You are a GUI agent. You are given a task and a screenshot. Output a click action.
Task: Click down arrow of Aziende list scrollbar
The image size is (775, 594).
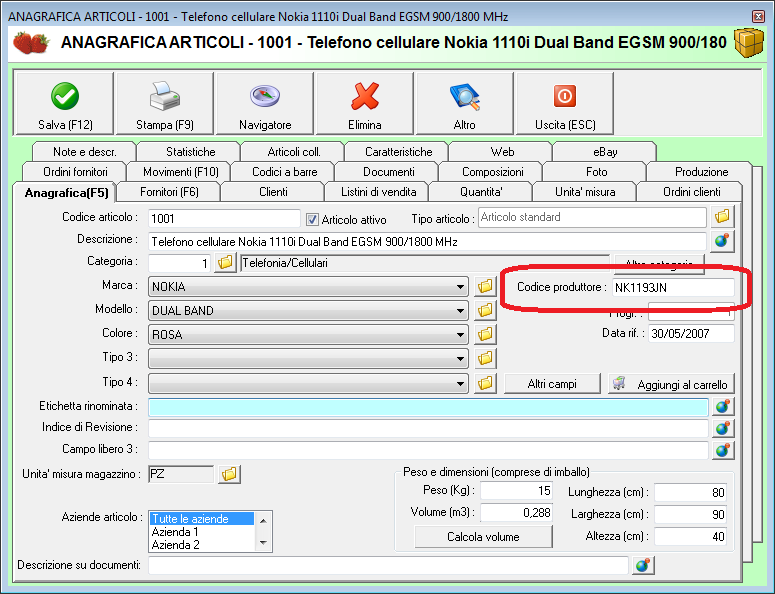[x=263, y=543]
